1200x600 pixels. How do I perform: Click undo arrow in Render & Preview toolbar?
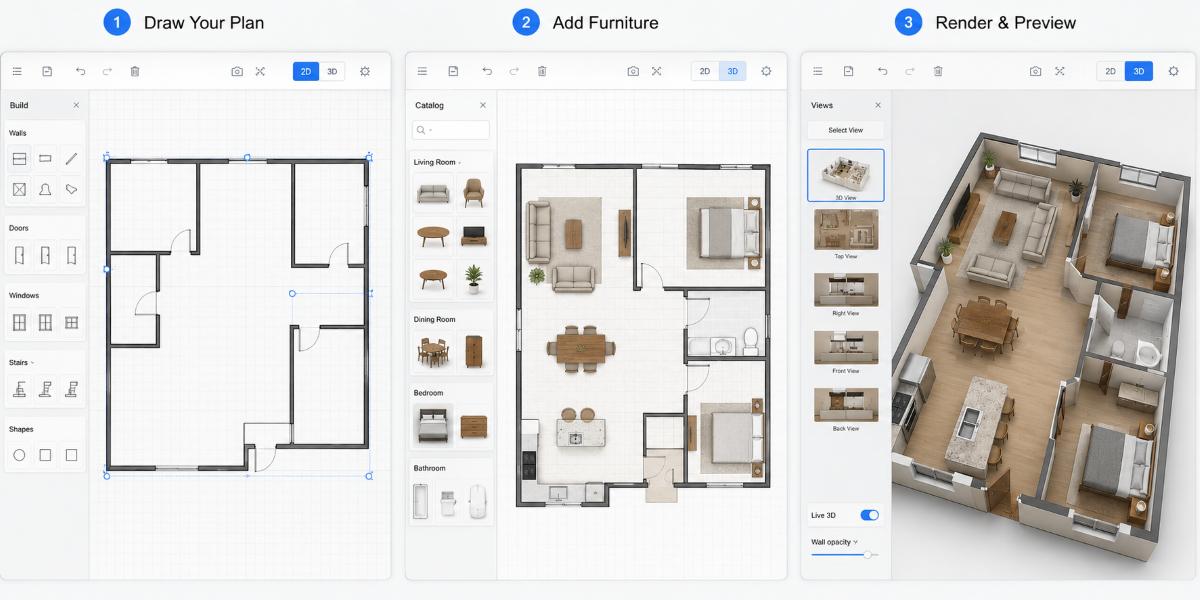[x=882, y=71]
